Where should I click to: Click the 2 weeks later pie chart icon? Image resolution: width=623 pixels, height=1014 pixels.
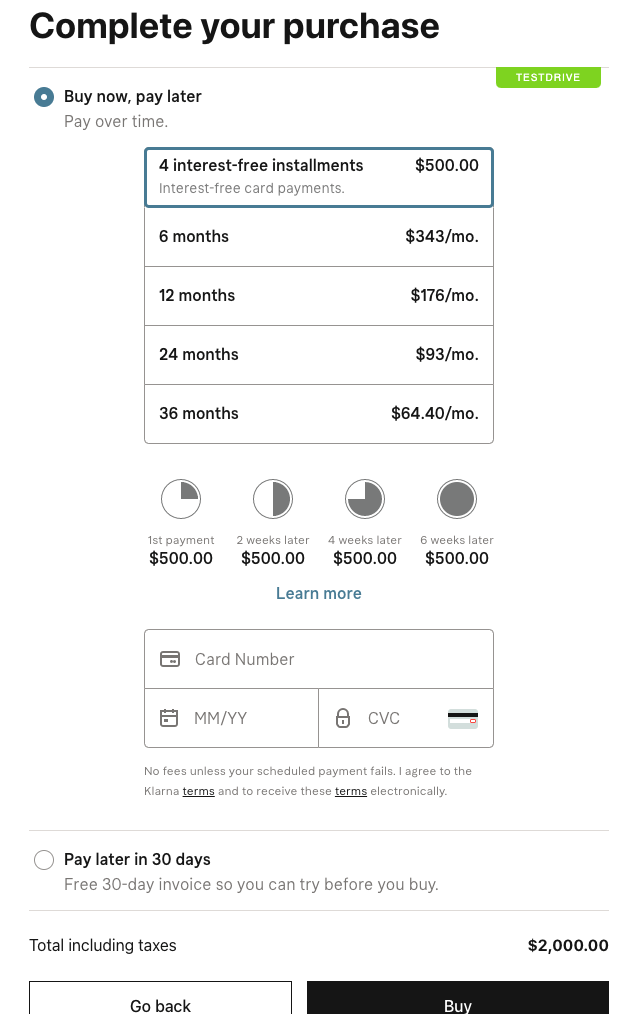273,498
